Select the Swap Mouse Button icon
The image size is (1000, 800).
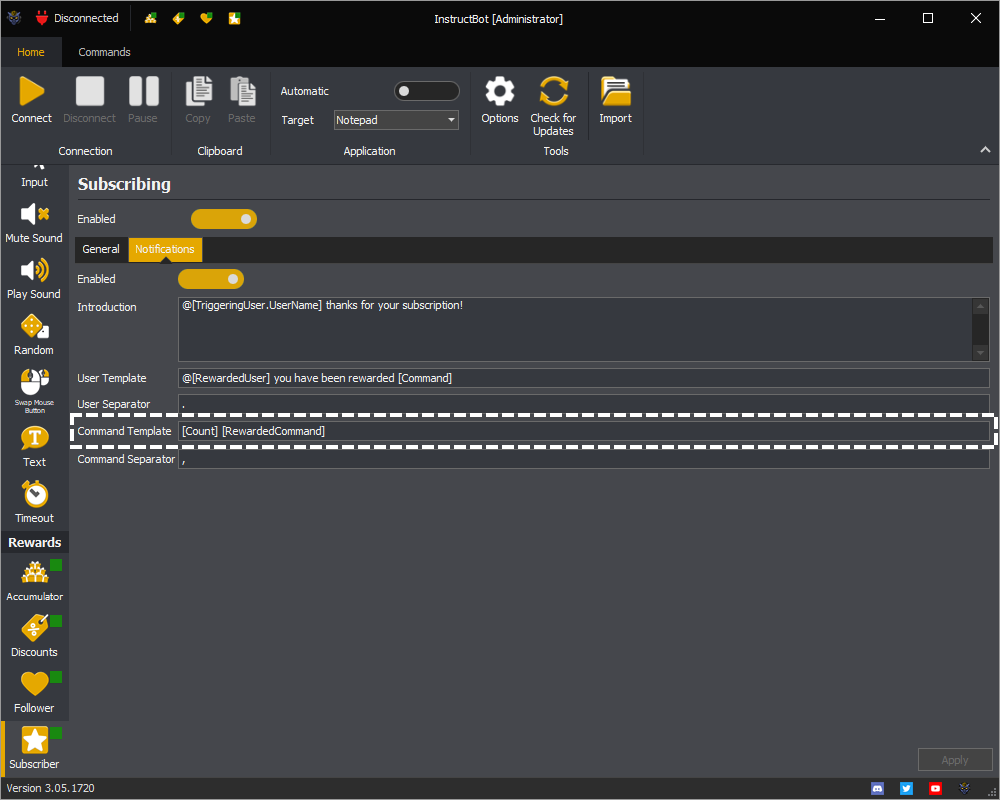click(34, 382)
